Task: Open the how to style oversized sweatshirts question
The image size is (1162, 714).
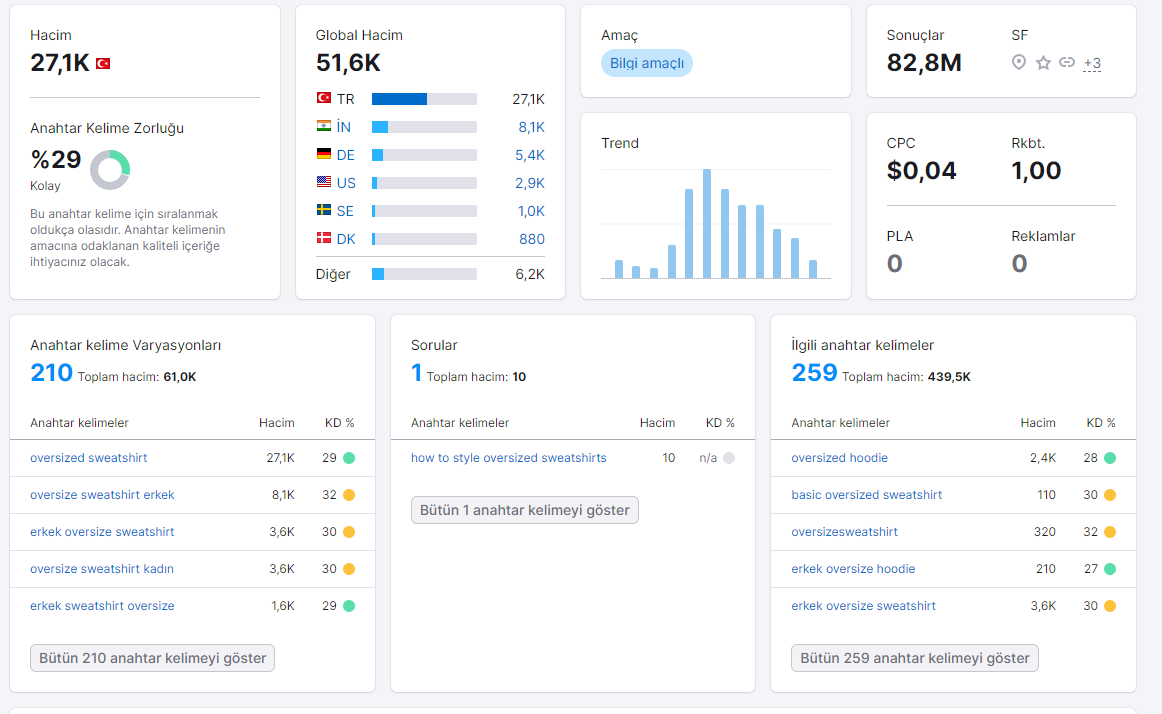Action: tap(508, 457)
